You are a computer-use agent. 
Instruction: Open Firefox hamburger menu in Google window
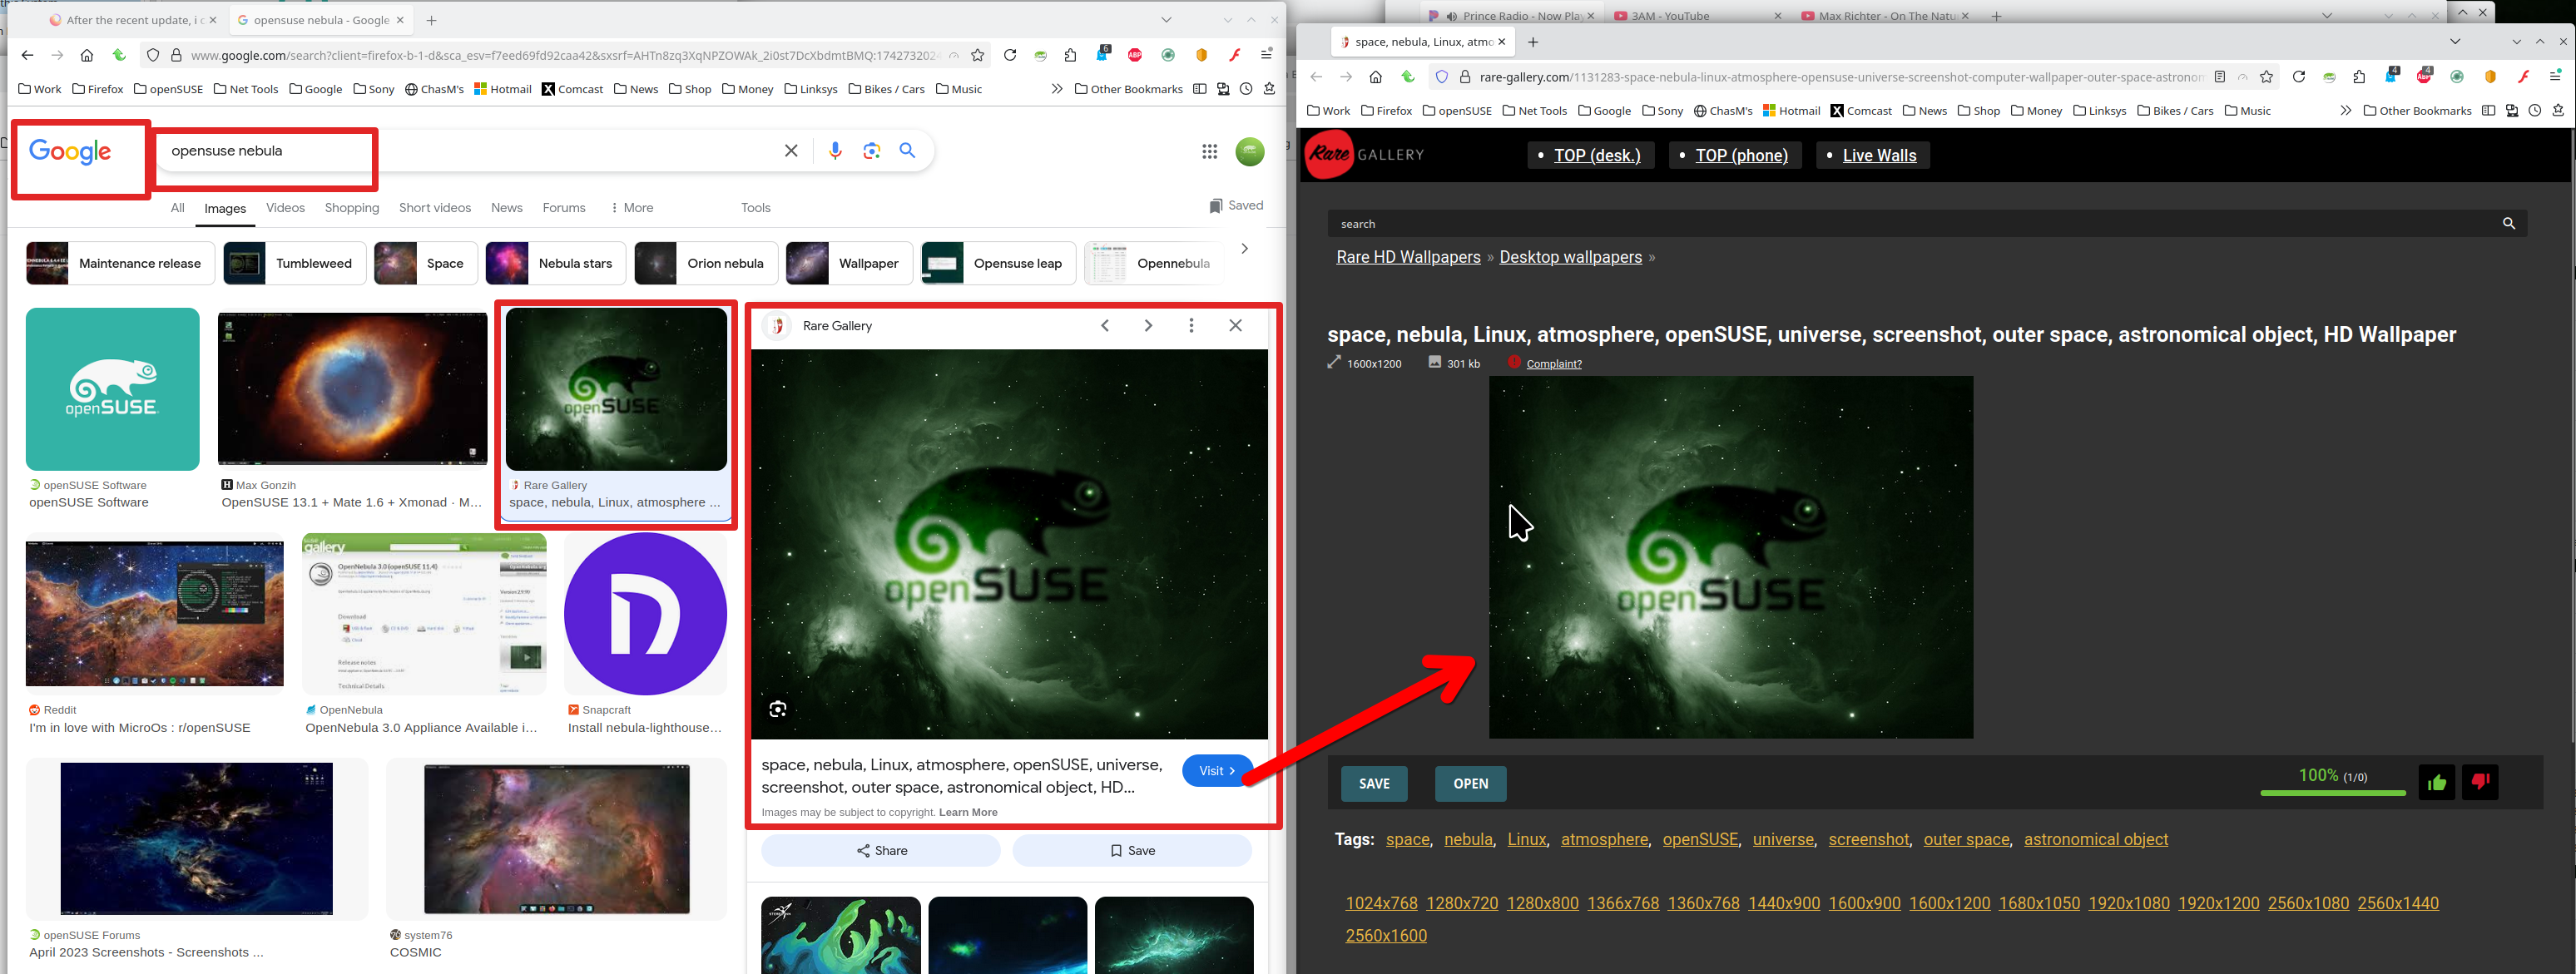(x=1266, y=55)
